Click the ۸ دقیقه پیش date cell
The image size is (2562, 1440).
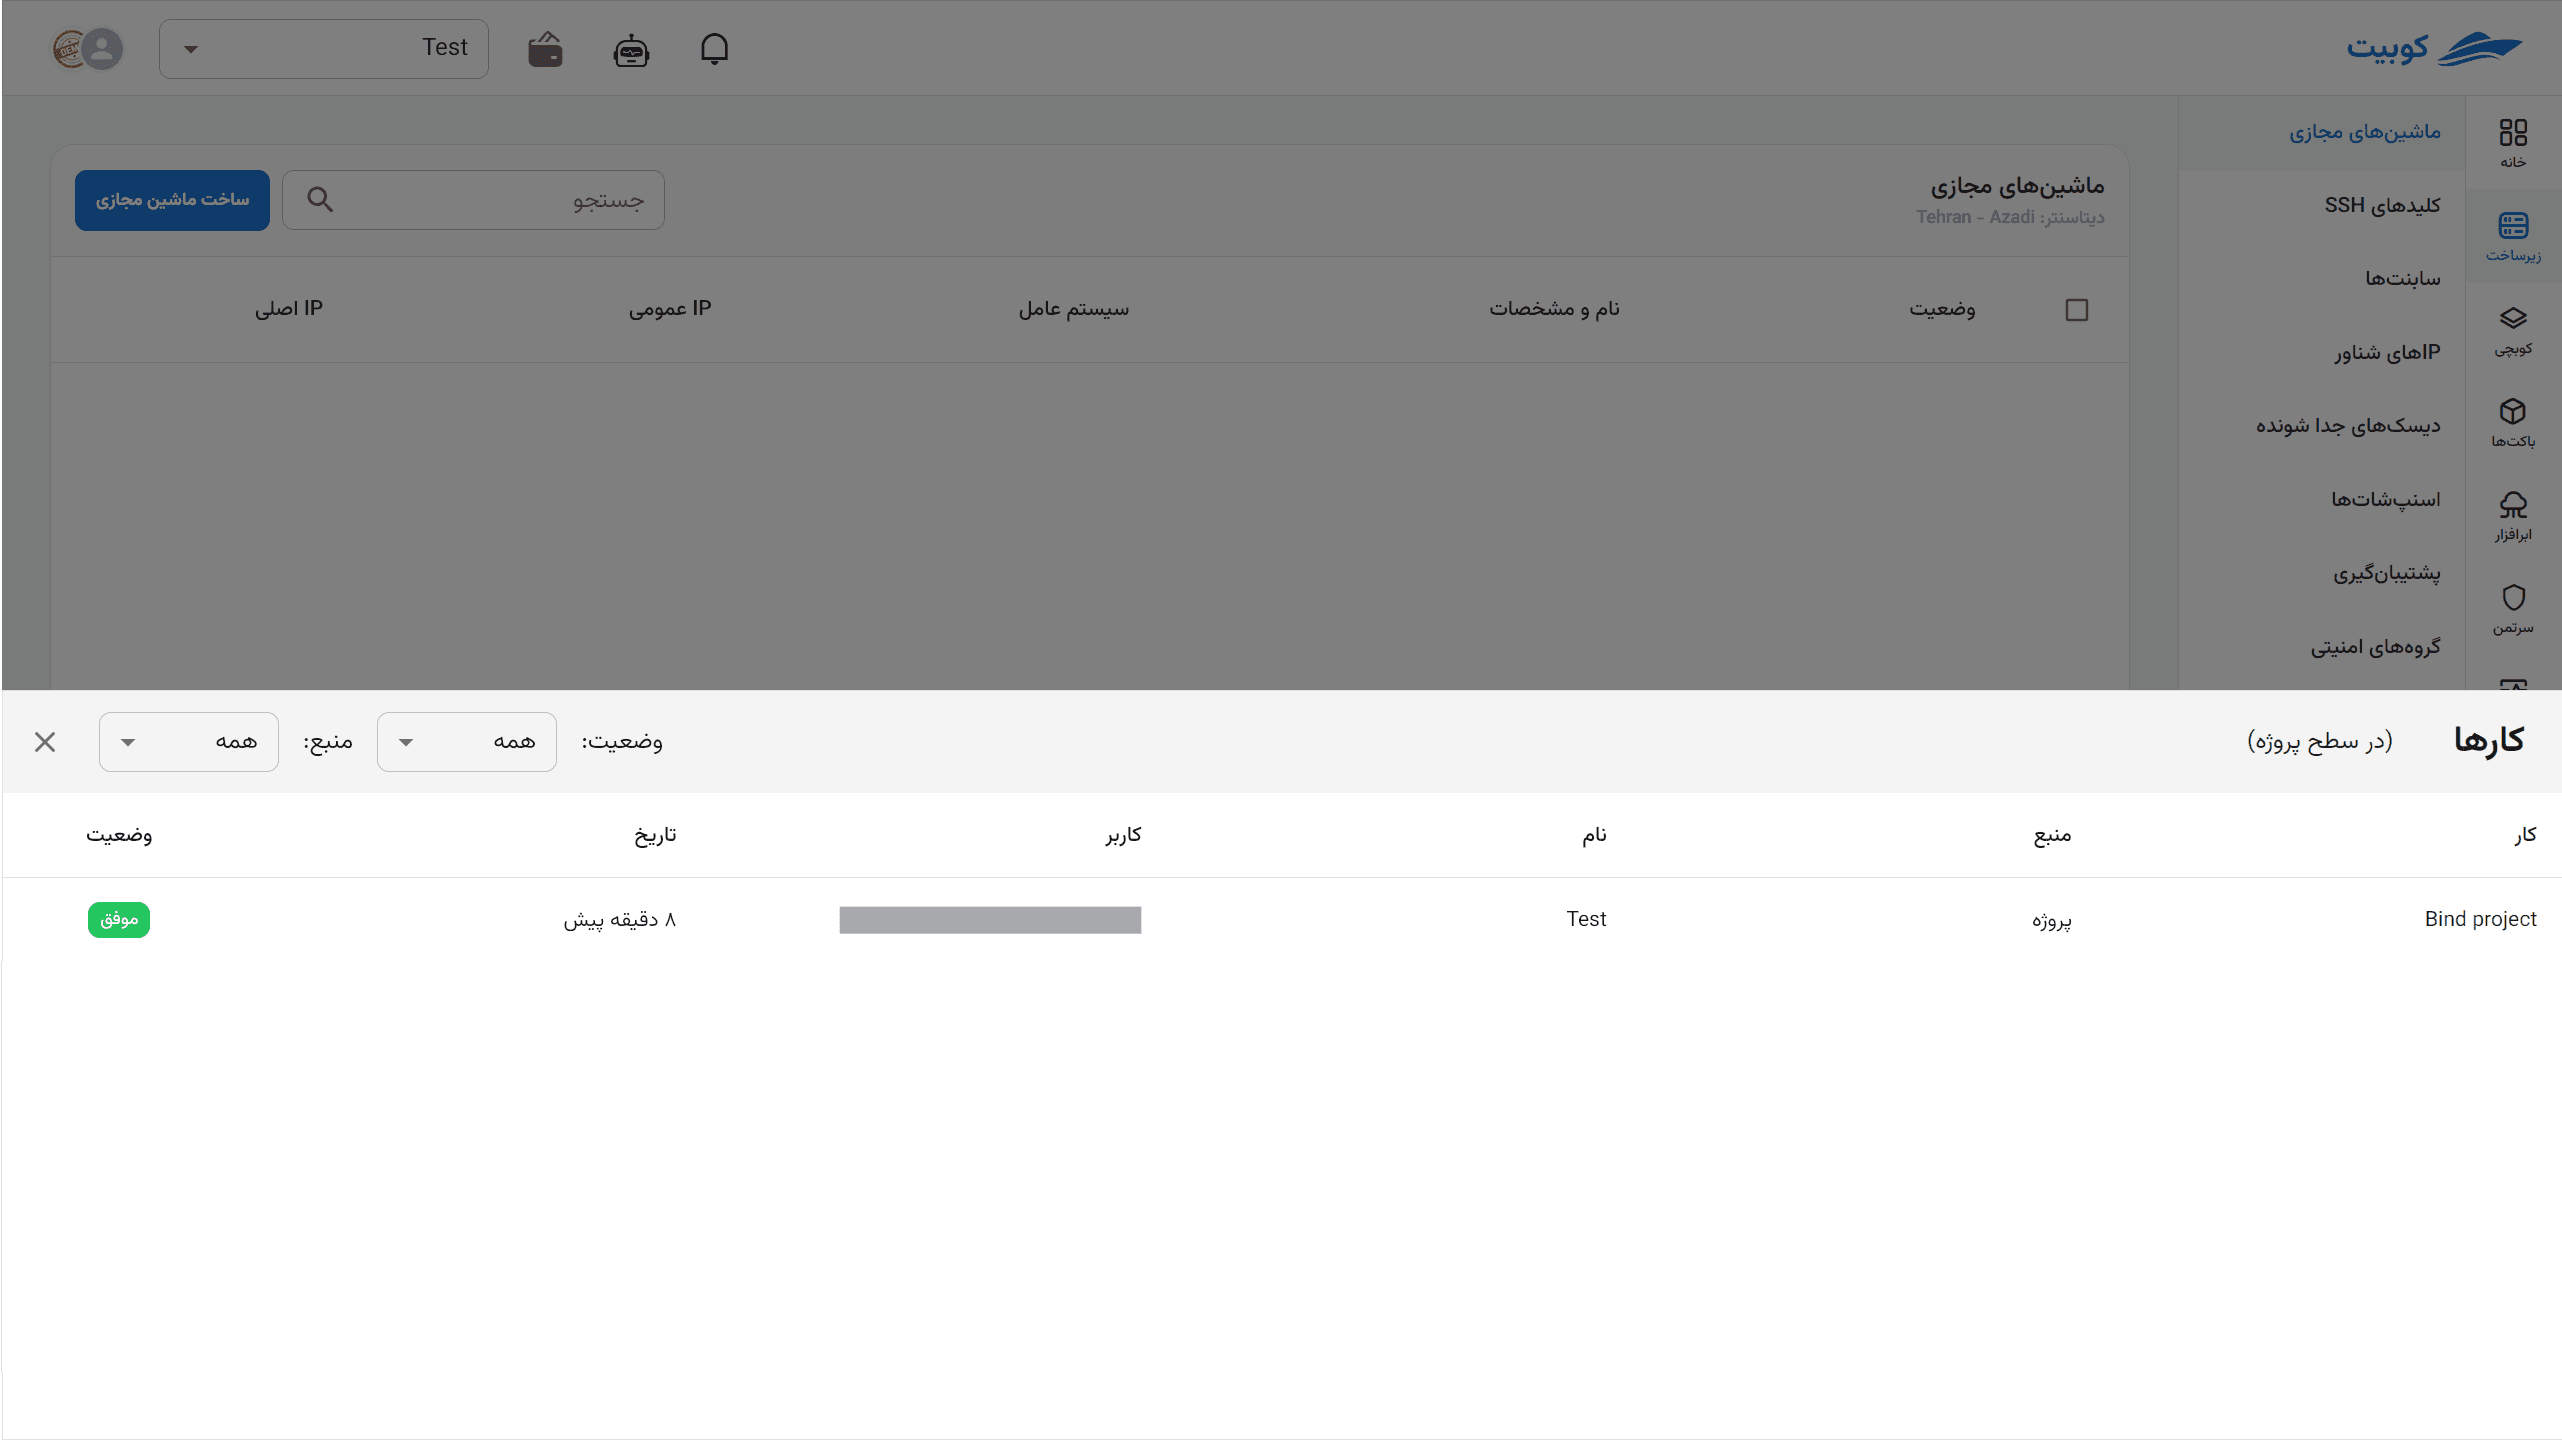(x=620, y=919)
